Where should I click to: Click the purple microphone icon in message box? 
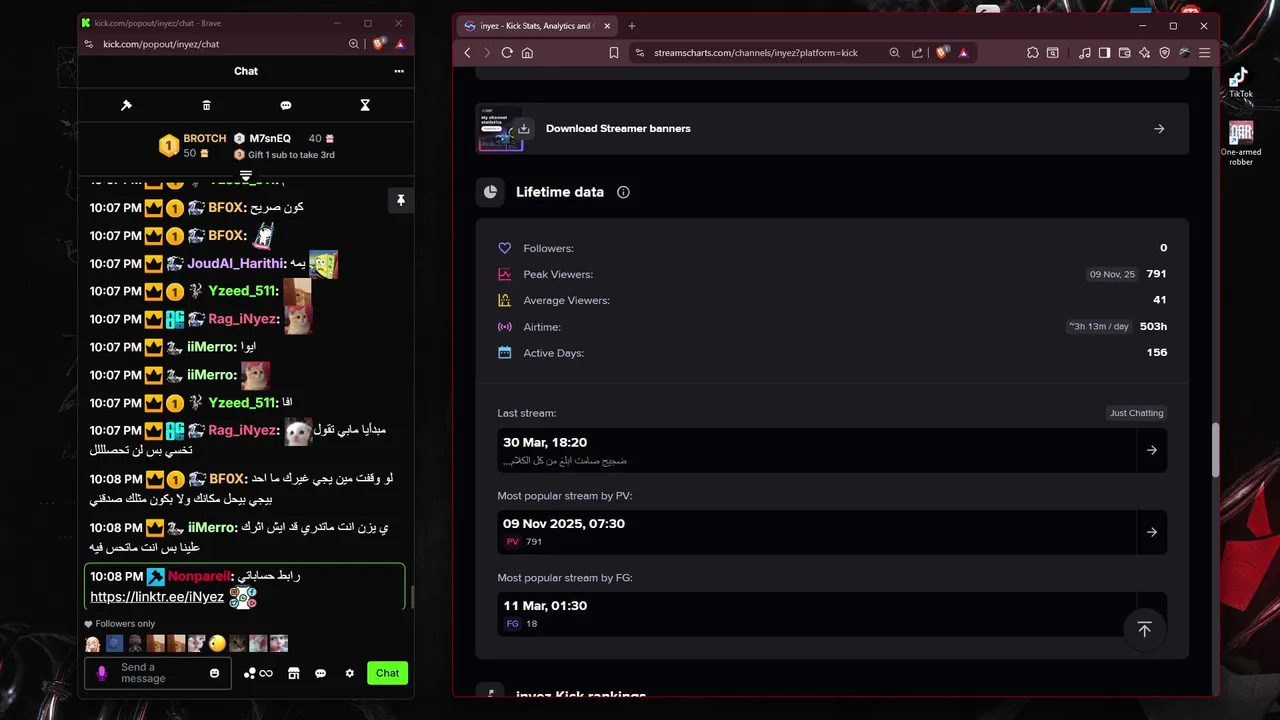(101, 673)
